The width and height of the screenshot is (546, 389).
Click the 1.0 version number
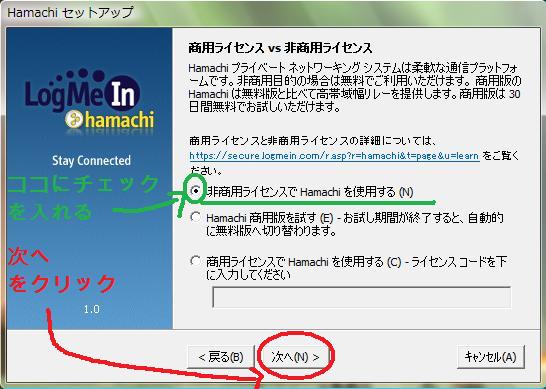92,309
